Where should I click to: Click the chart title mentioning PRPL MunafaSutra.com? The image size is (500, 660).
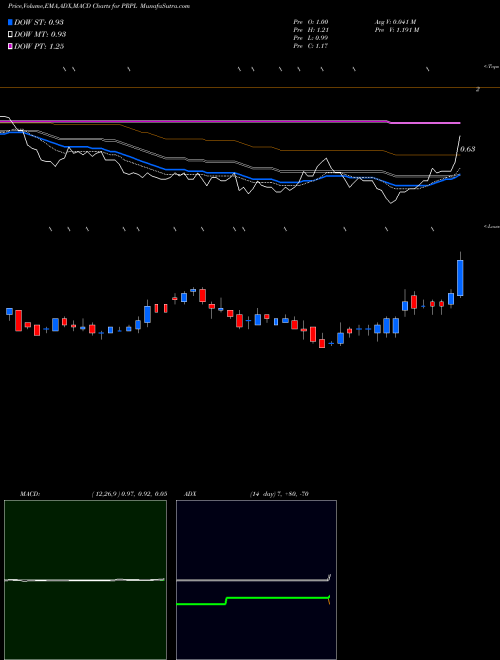[99, 6]
